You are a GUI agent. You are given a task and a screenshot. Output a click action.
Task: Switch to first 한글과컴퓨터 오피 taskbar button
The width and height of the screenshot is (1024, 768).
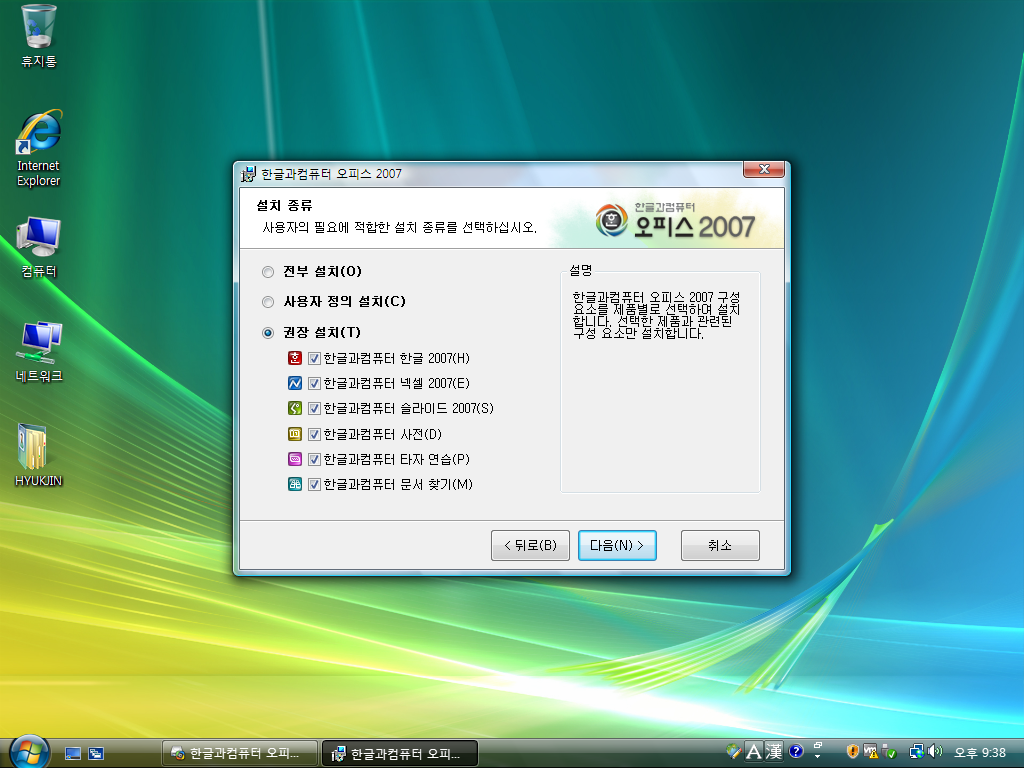240,754
